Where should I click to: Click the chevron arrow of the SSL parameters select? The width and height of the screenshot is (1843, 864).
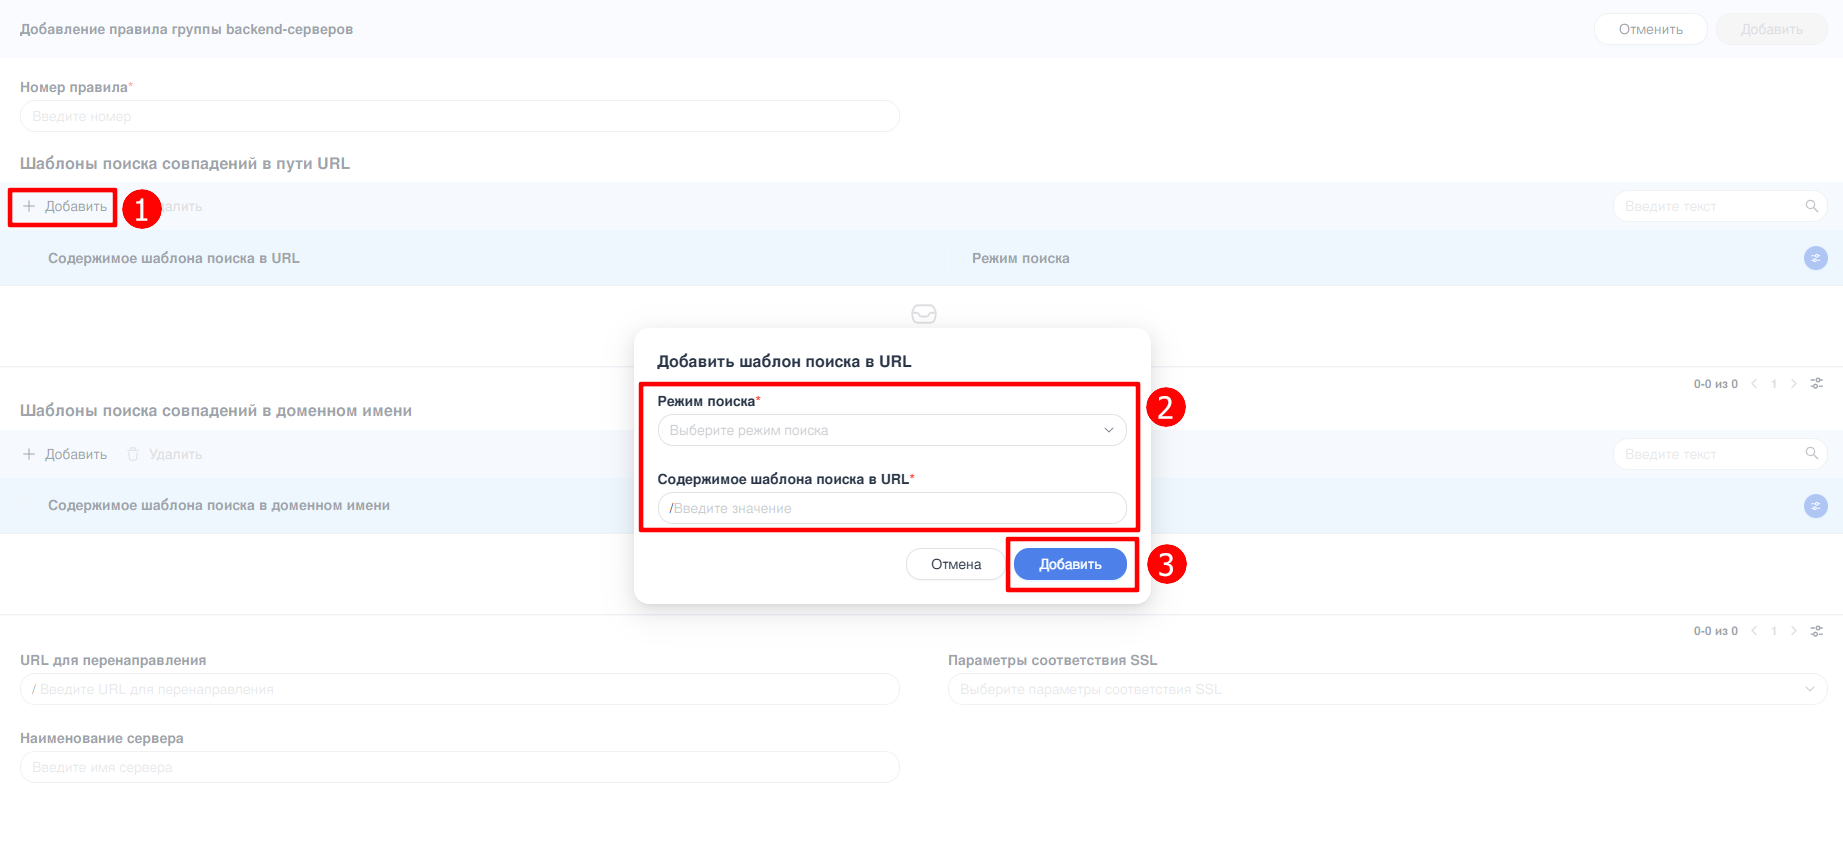click(x=1809, y=689)
